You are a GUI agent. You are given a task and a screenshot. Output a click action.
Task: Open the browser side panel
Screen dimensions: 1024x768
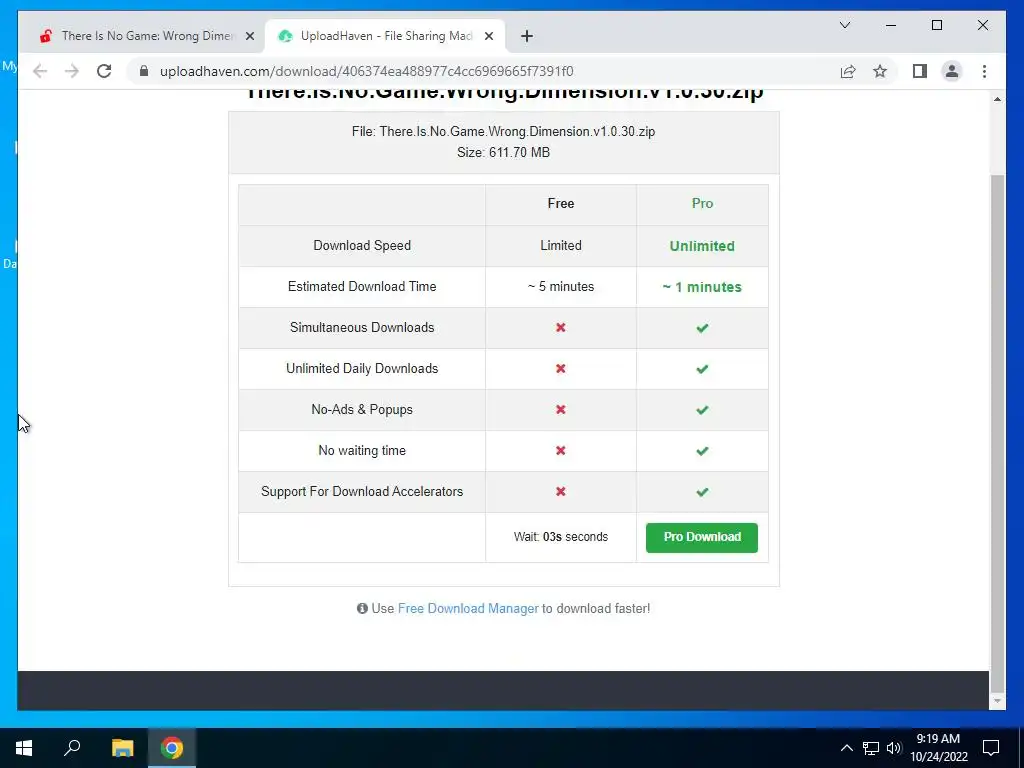point(920,71)
